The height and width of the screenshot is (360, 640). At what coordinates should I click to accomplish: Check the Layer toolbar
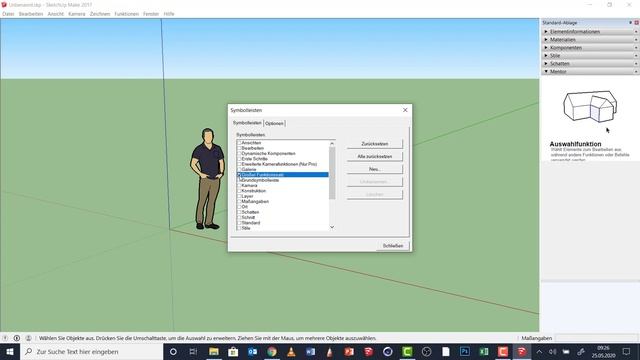[239, 196]
